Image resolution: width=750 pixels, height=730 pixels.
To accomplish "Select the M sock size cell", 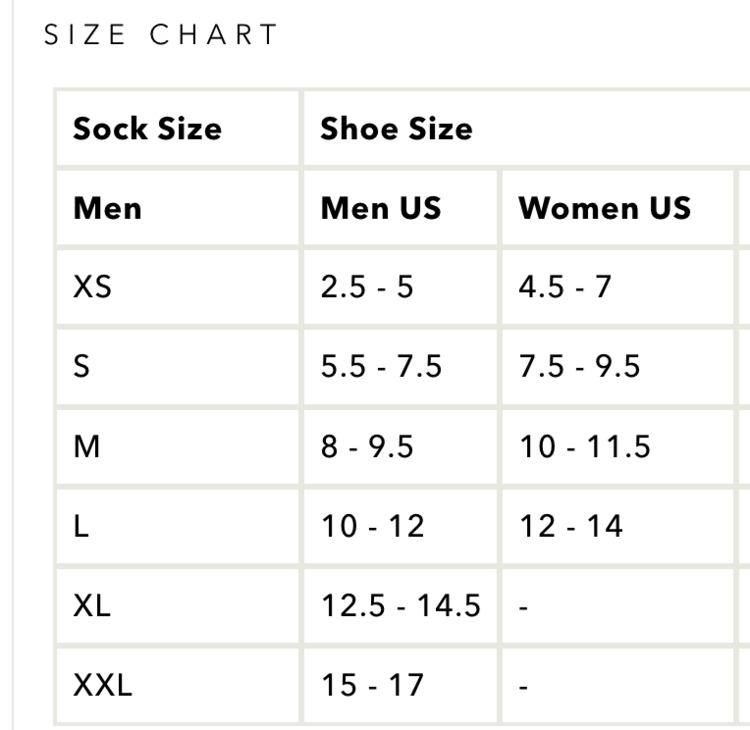I will [x=87, y=446].
